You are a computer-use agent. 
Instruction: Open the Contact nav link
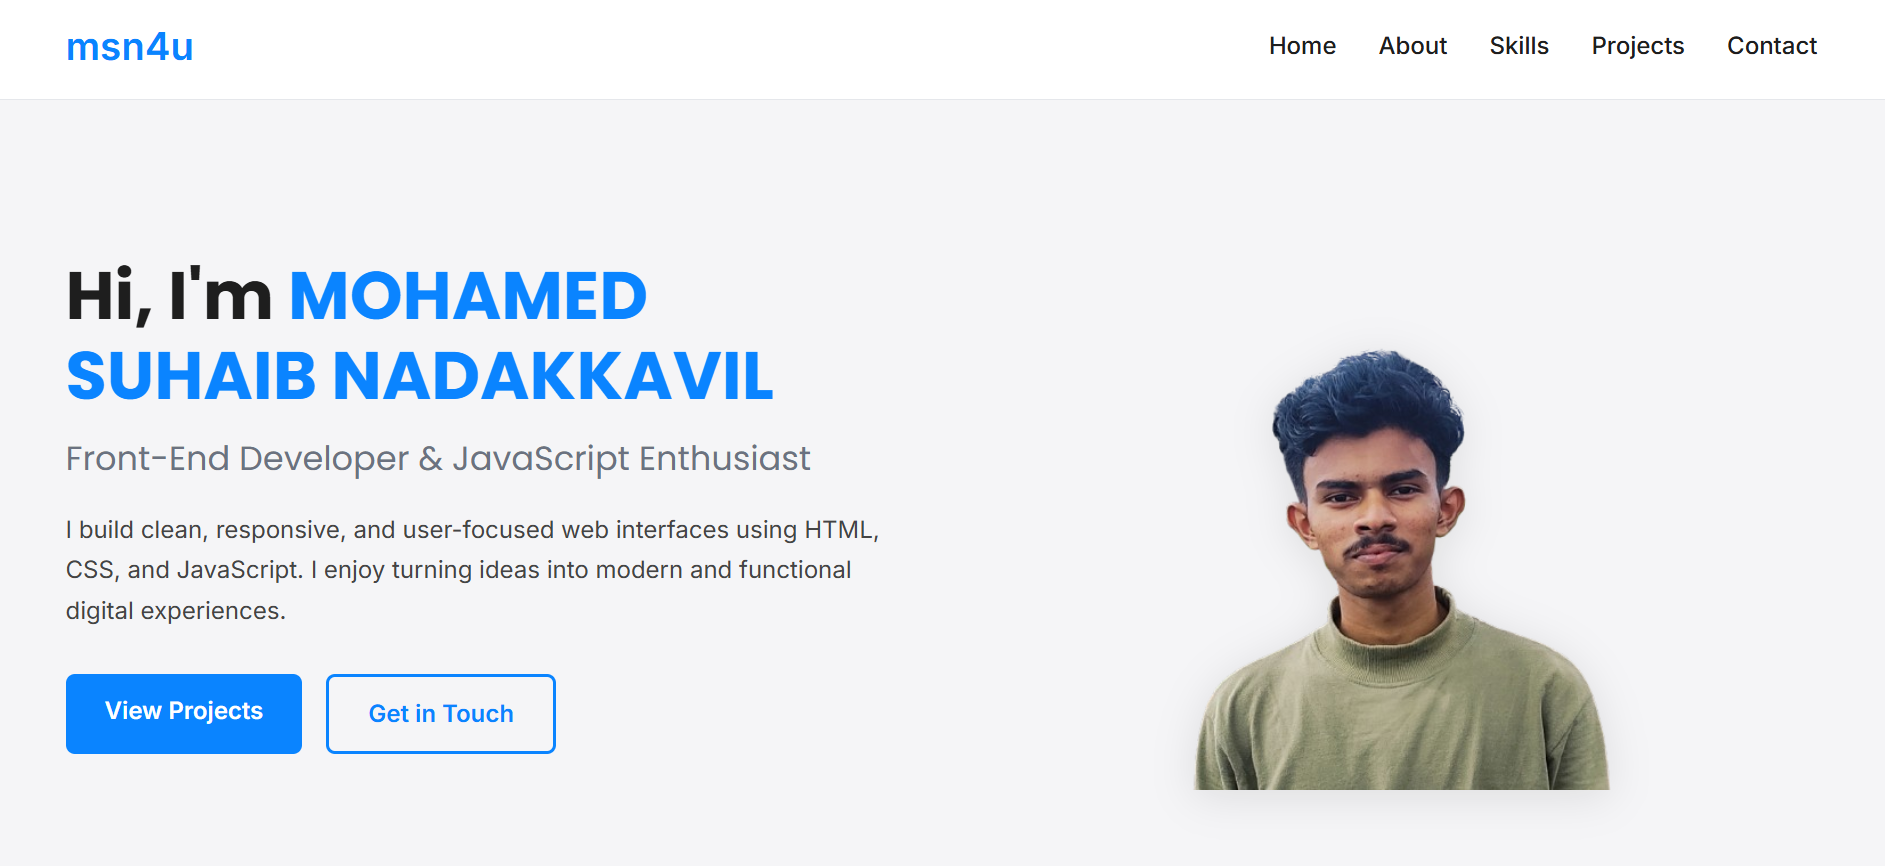pyautogui.click(x=1771, y=46)
